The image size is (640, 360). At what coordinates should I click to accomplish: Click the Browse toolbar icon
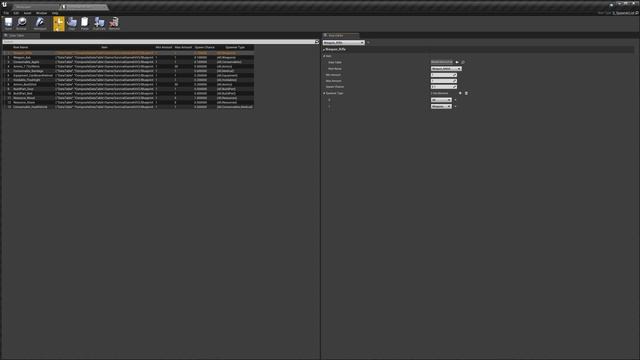point(21,23)
